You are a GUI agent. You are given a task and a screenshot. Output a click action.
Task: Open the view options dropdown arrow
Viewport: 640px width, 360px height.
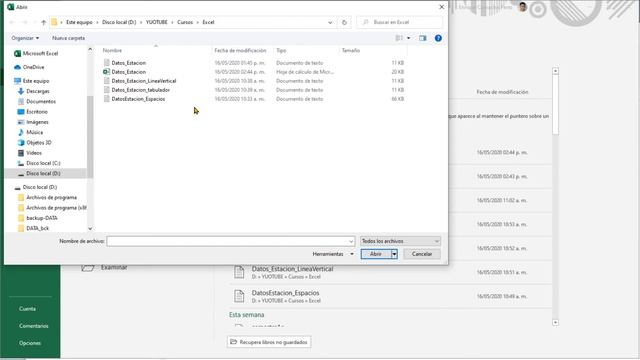pos(409,38)
